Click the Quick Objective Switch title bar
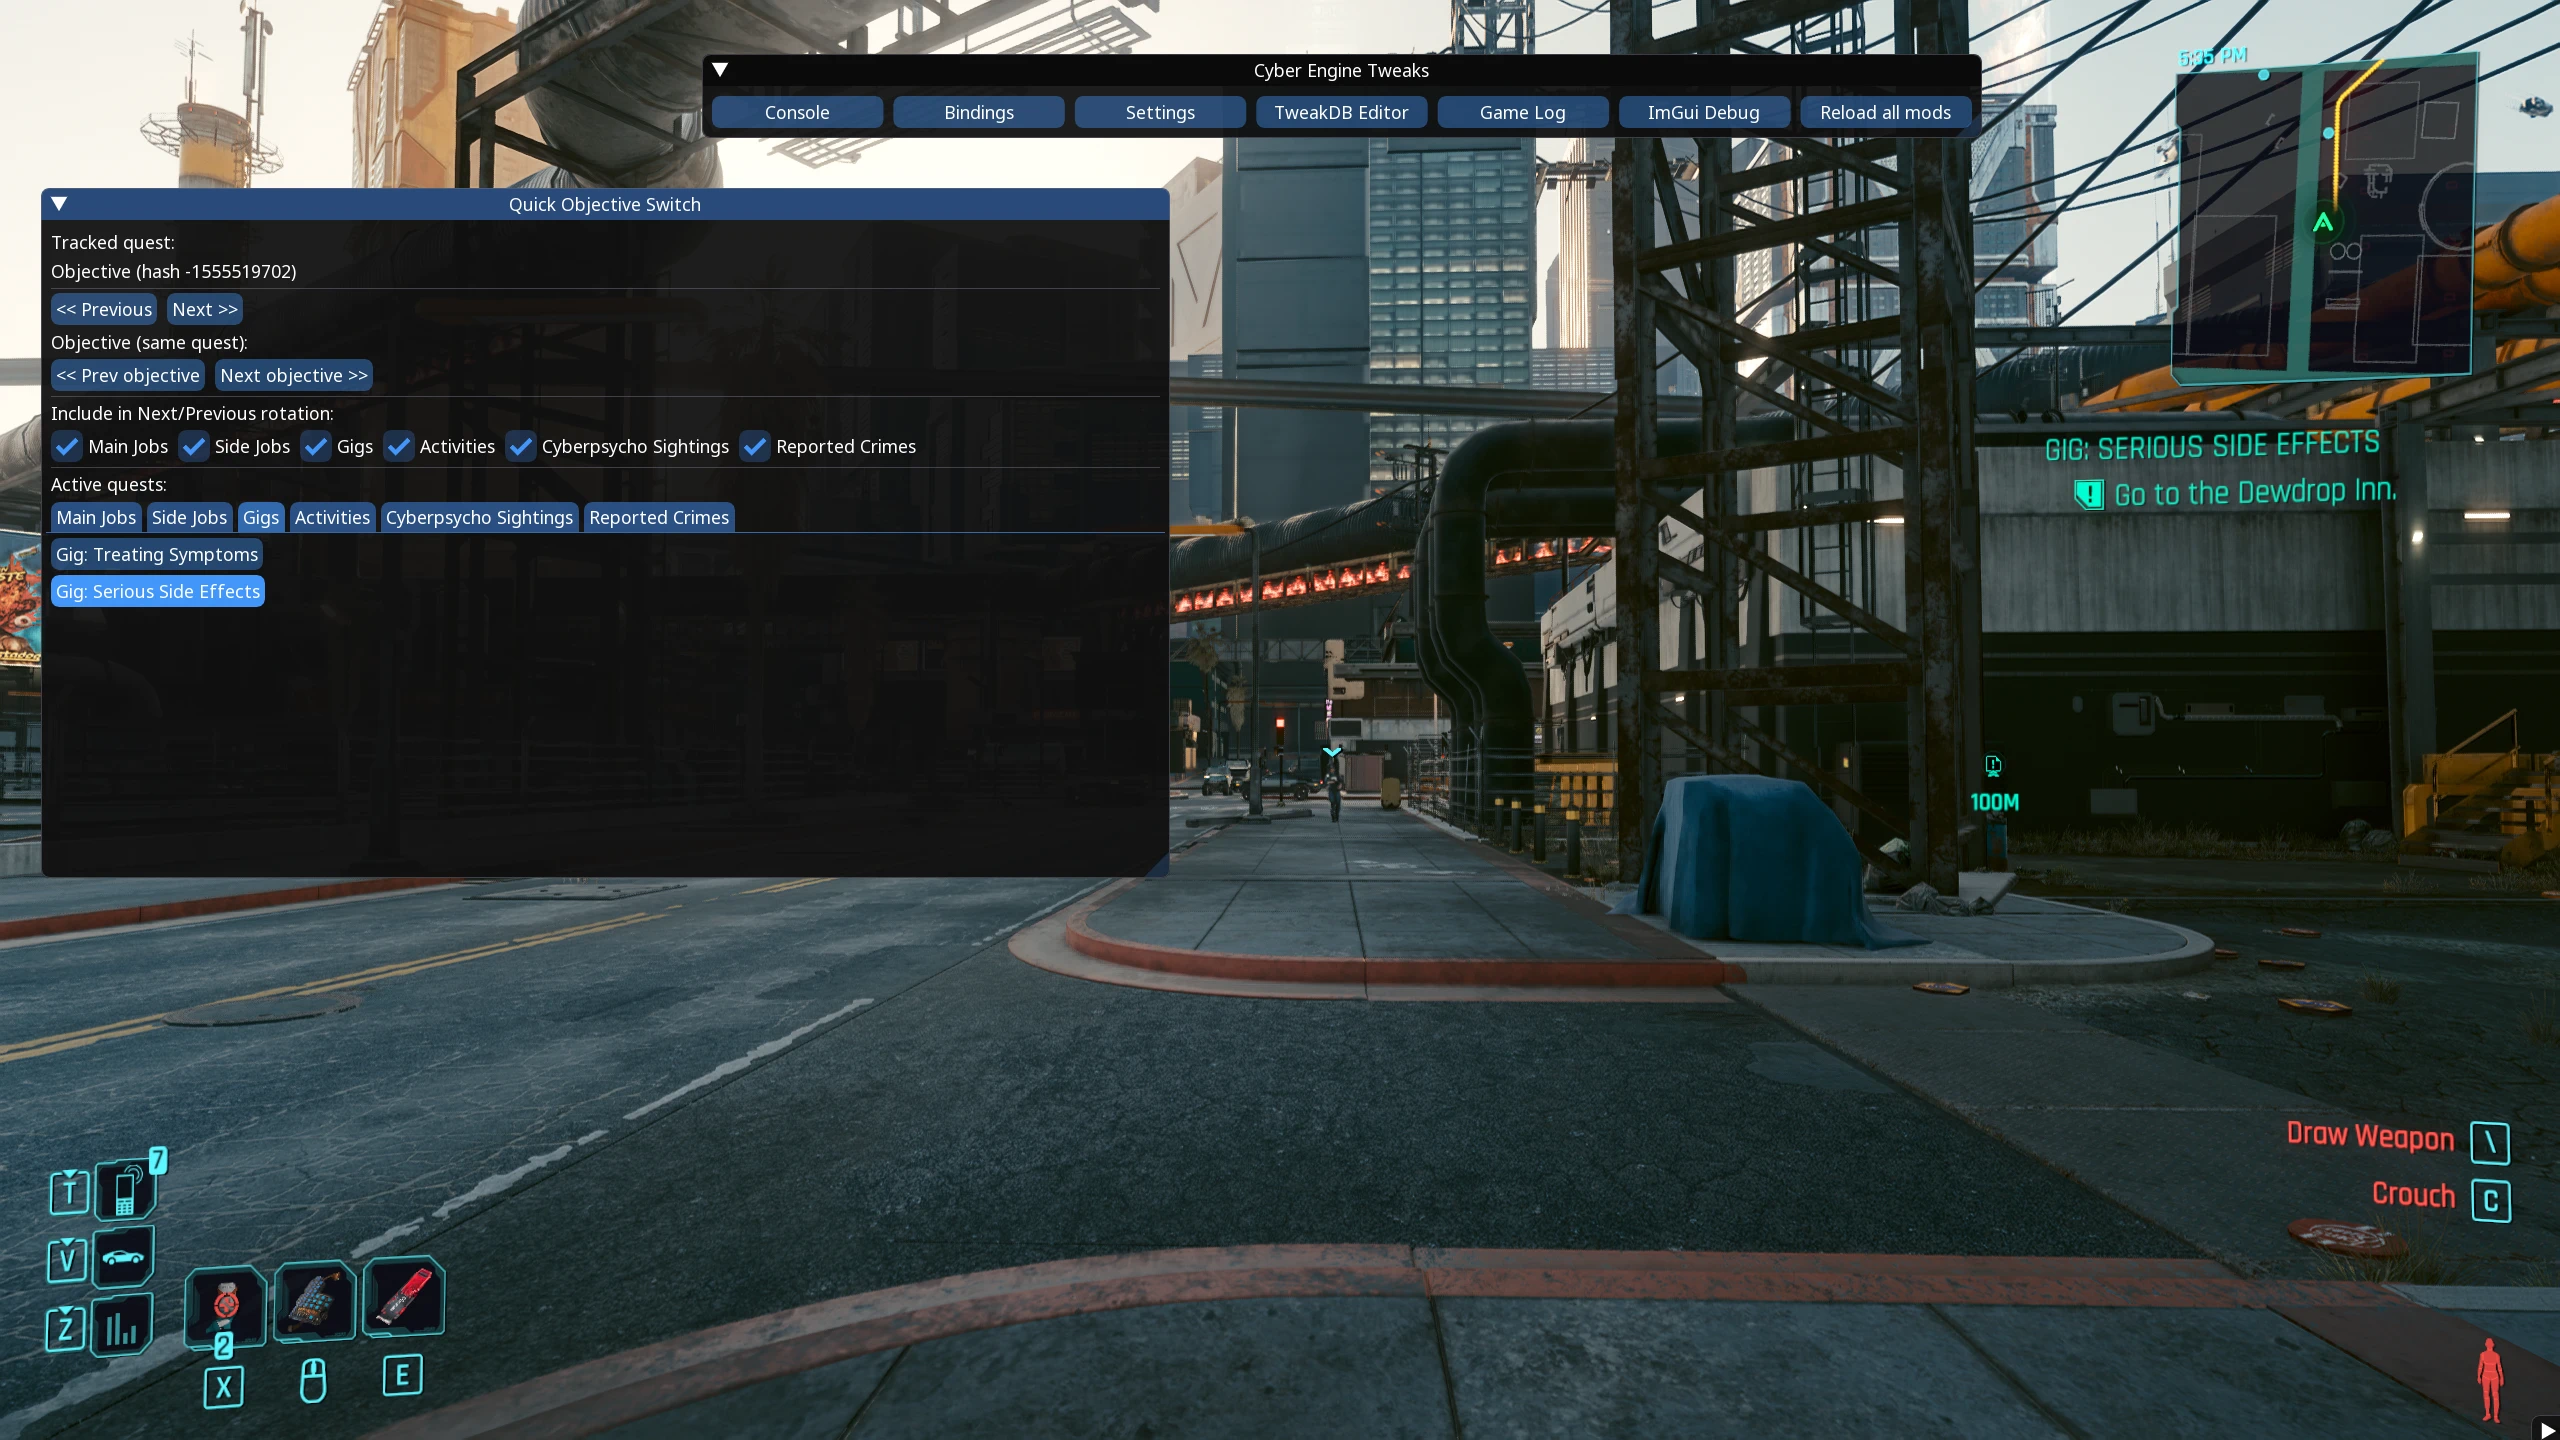This screenshot has height=1440, width=2560. 605,204
